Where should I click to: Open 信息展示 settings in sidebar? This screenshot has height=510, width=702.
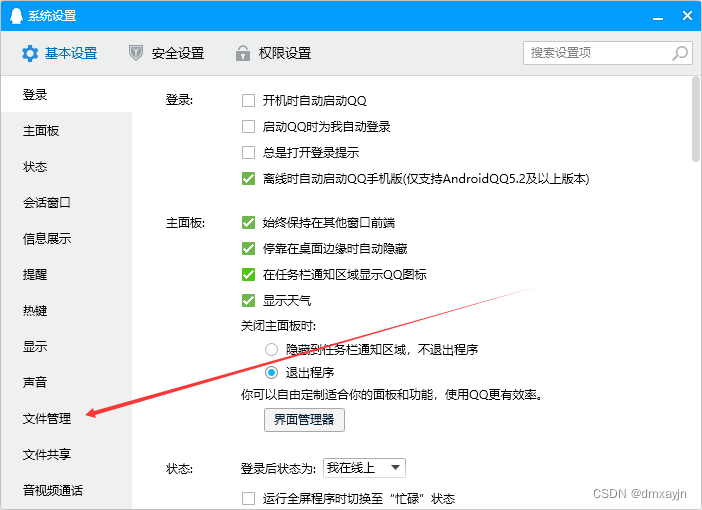[x=66, y=239]
